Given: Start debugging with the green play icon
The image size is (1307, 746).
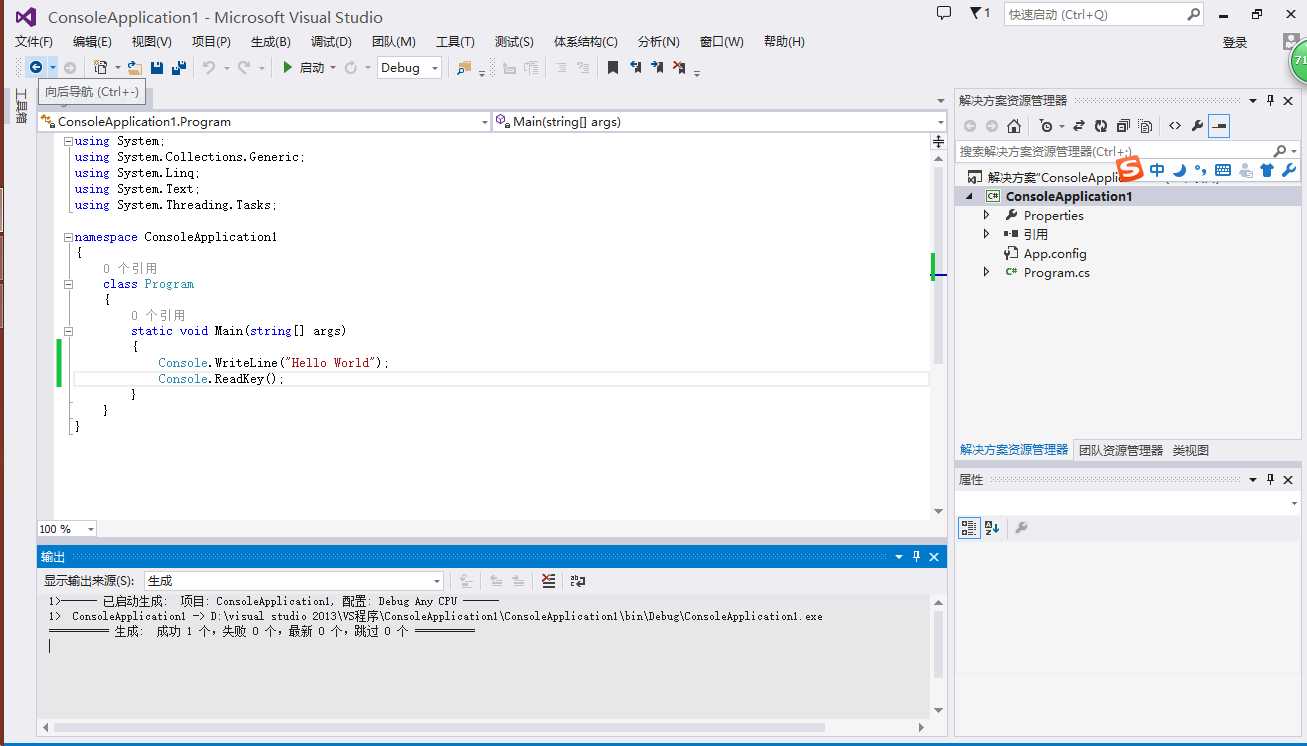Looking at the screenshot, I should [287, 68].
